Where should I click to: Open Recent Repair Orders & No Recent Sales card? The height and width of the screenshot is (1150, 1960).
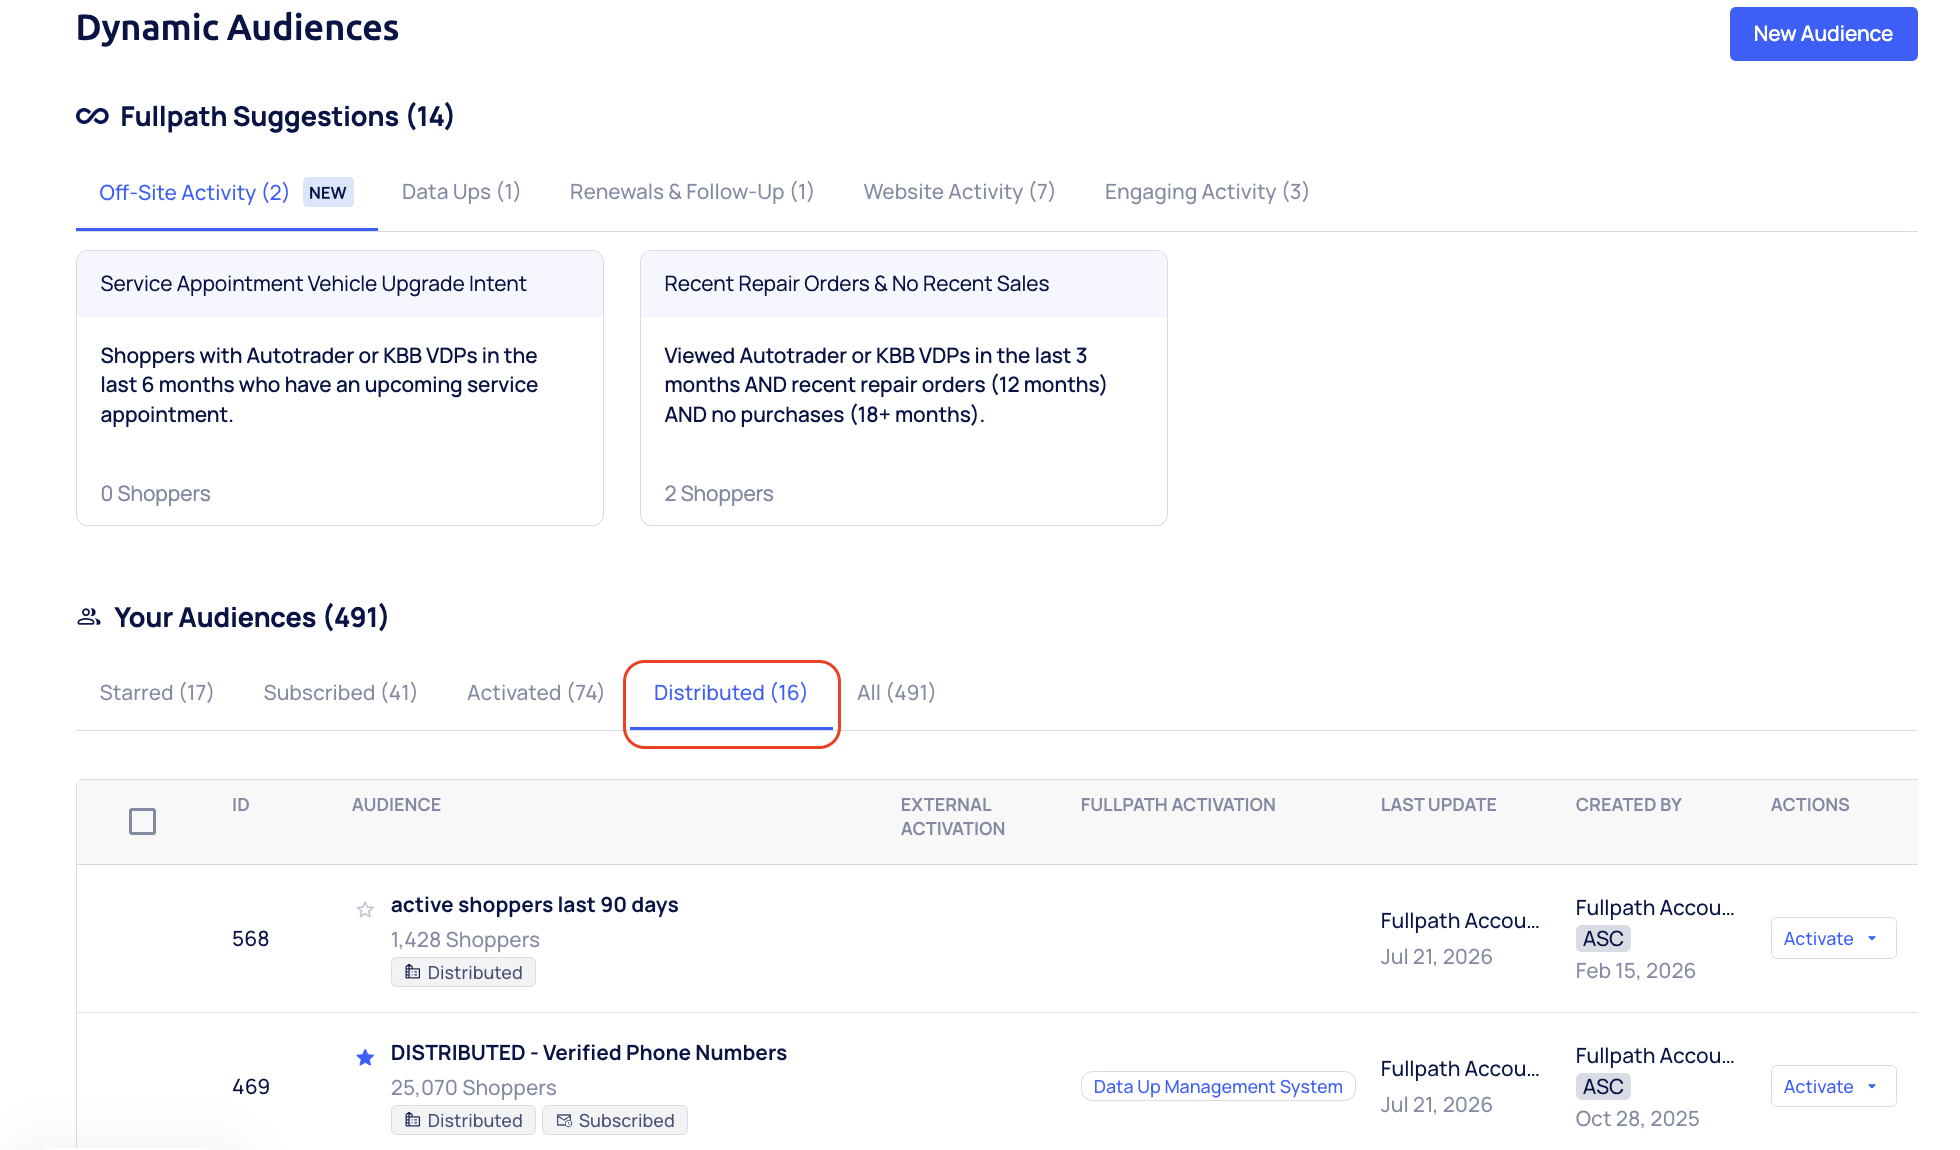coord(904,388)
